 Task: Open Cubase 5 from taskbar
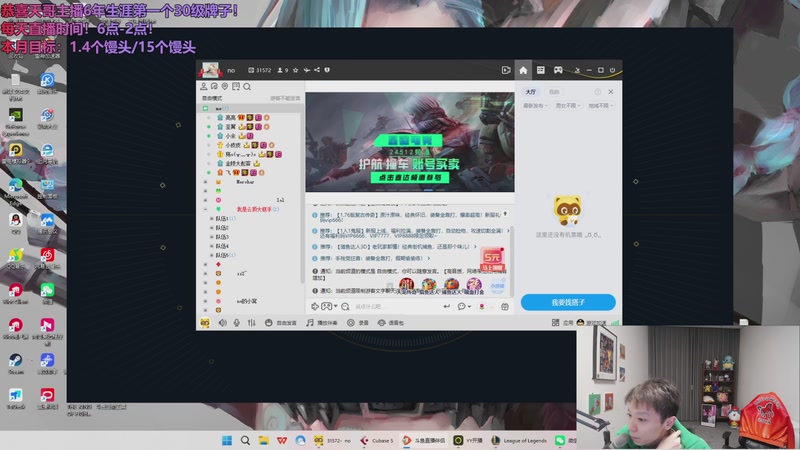(377, 440)
